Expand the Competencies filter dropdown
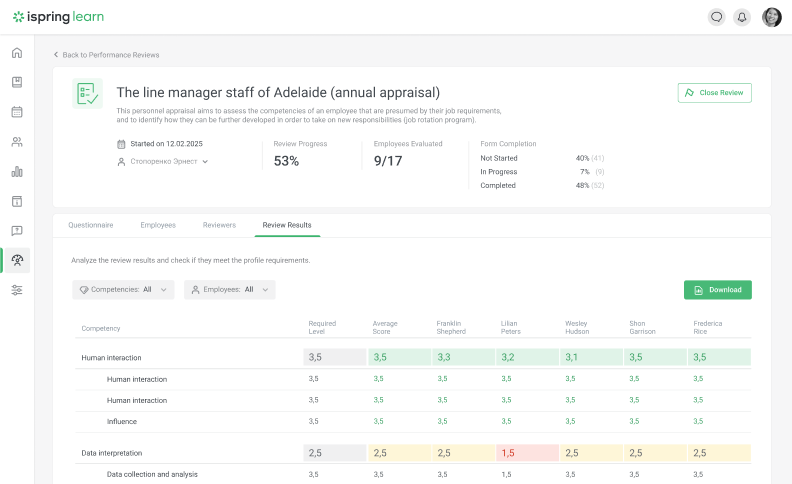Screen dimensions: 792x484 click(x=123, y=289)
